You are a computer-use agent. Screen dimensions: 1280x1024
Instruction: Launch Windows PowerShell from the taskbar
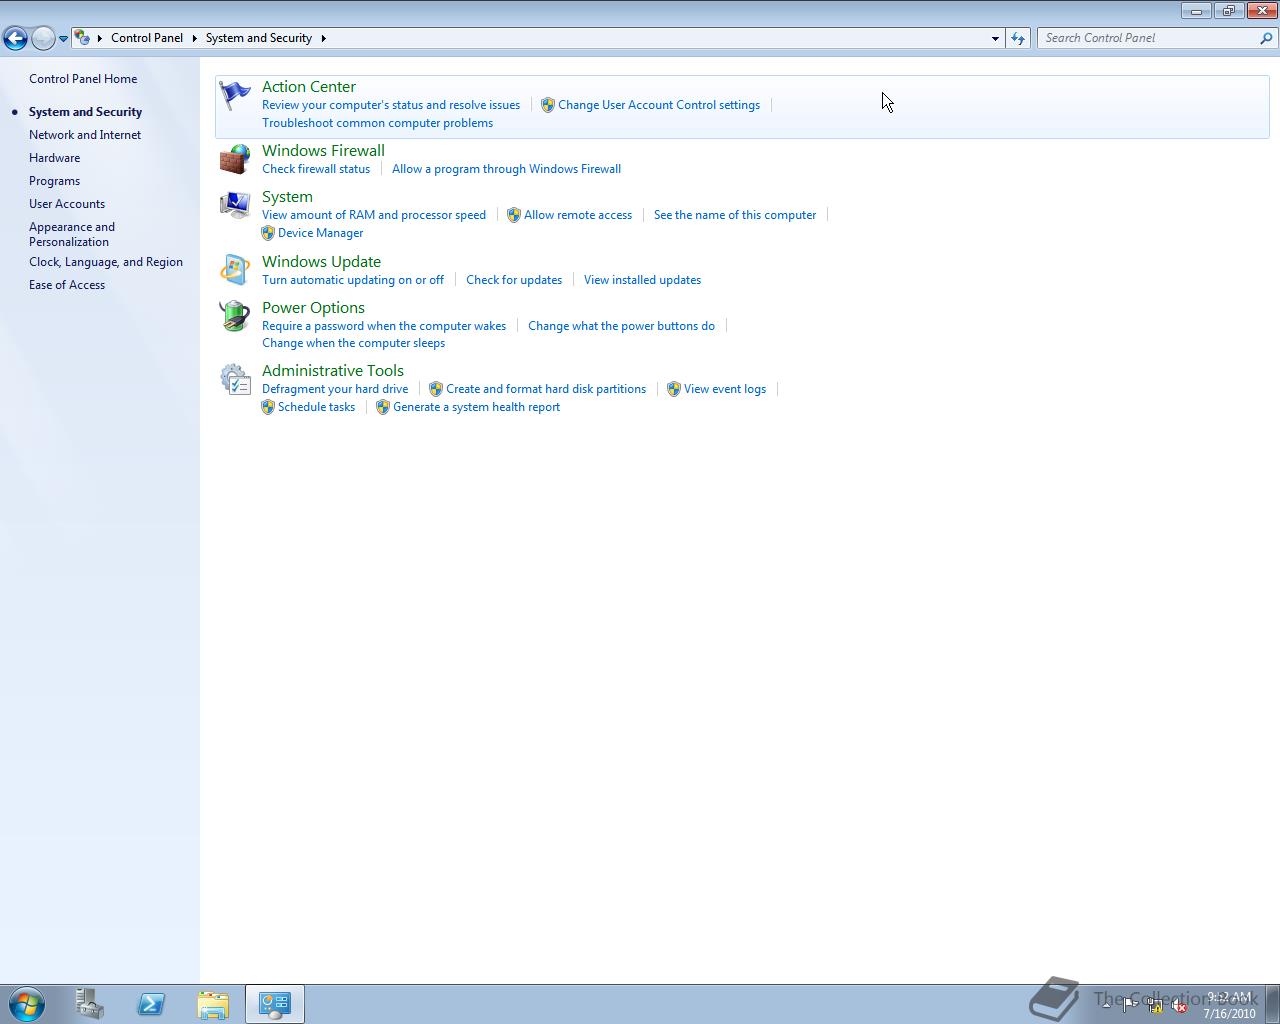coord(151,1004)
